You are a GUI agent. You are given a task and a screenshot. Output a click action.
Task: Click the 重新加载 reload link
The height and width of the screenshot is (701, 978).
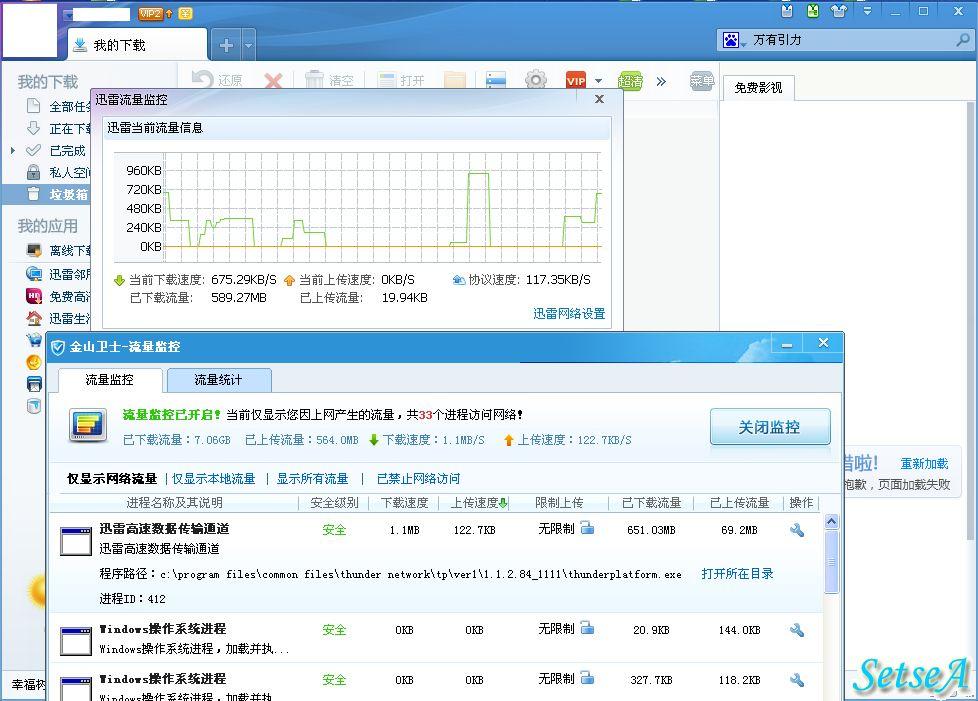(924, 464)
